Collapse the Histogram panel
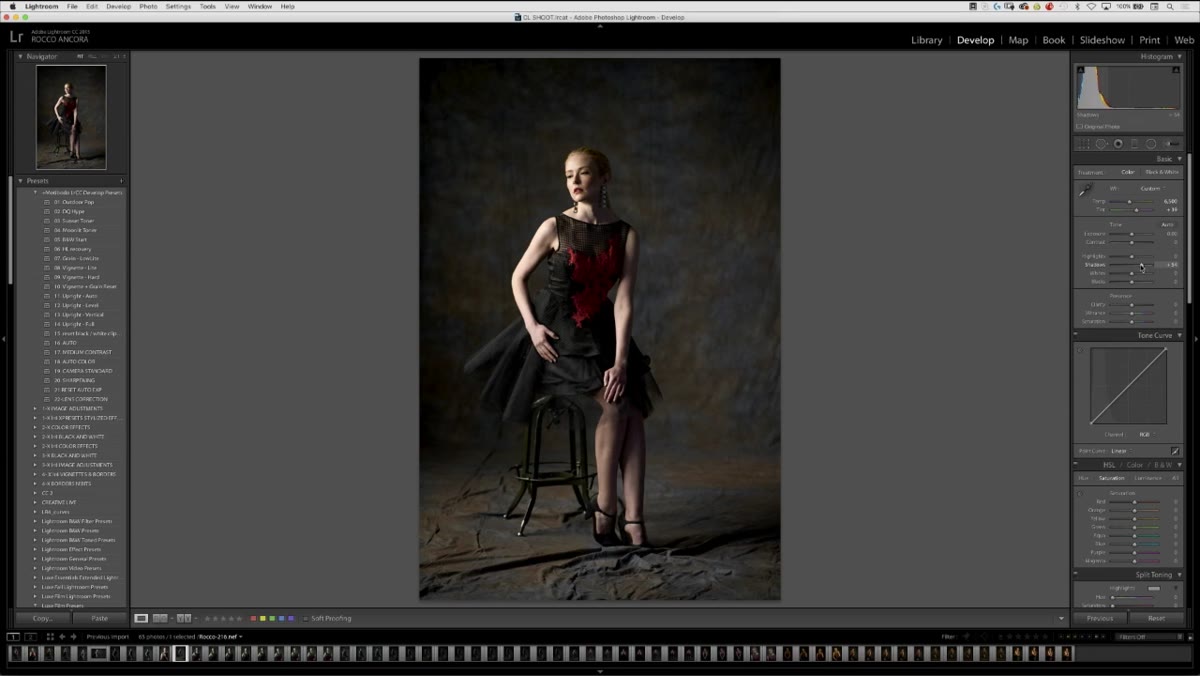The image size is (1200, 676). click(x=1180, y=56)
